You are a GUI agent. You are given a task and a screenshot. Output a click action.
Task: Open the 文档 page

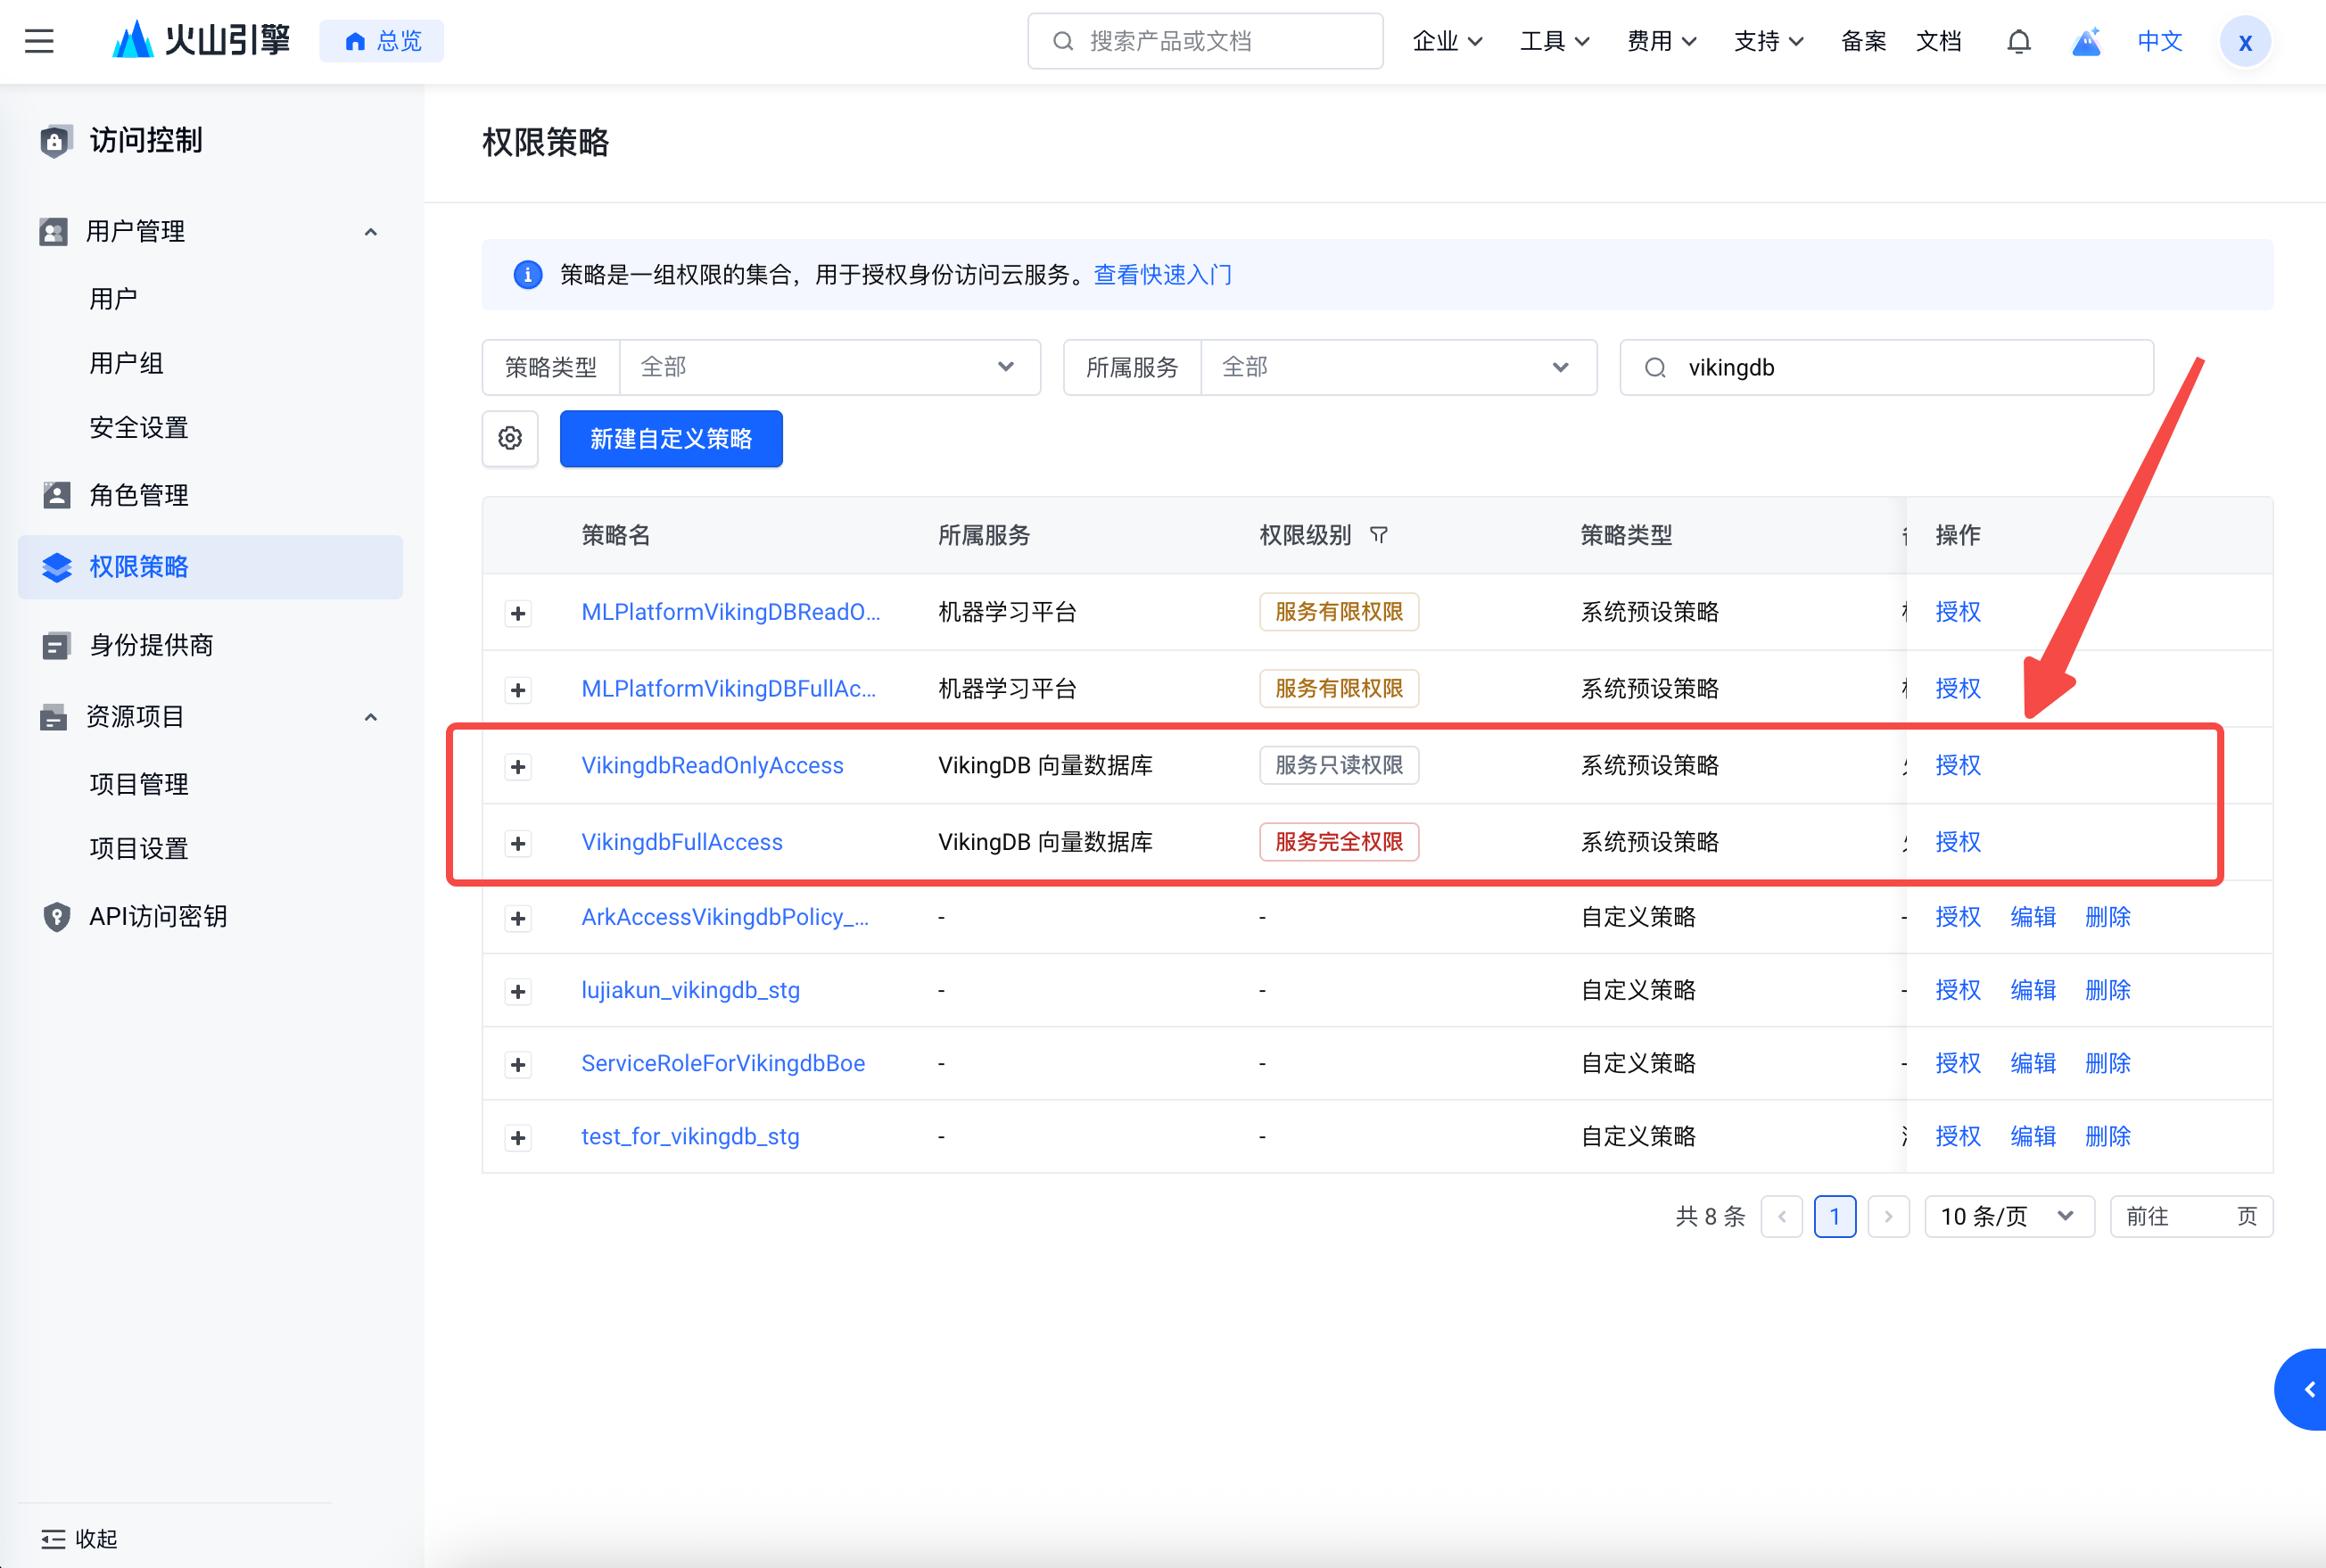click(x=1938, y=41)
